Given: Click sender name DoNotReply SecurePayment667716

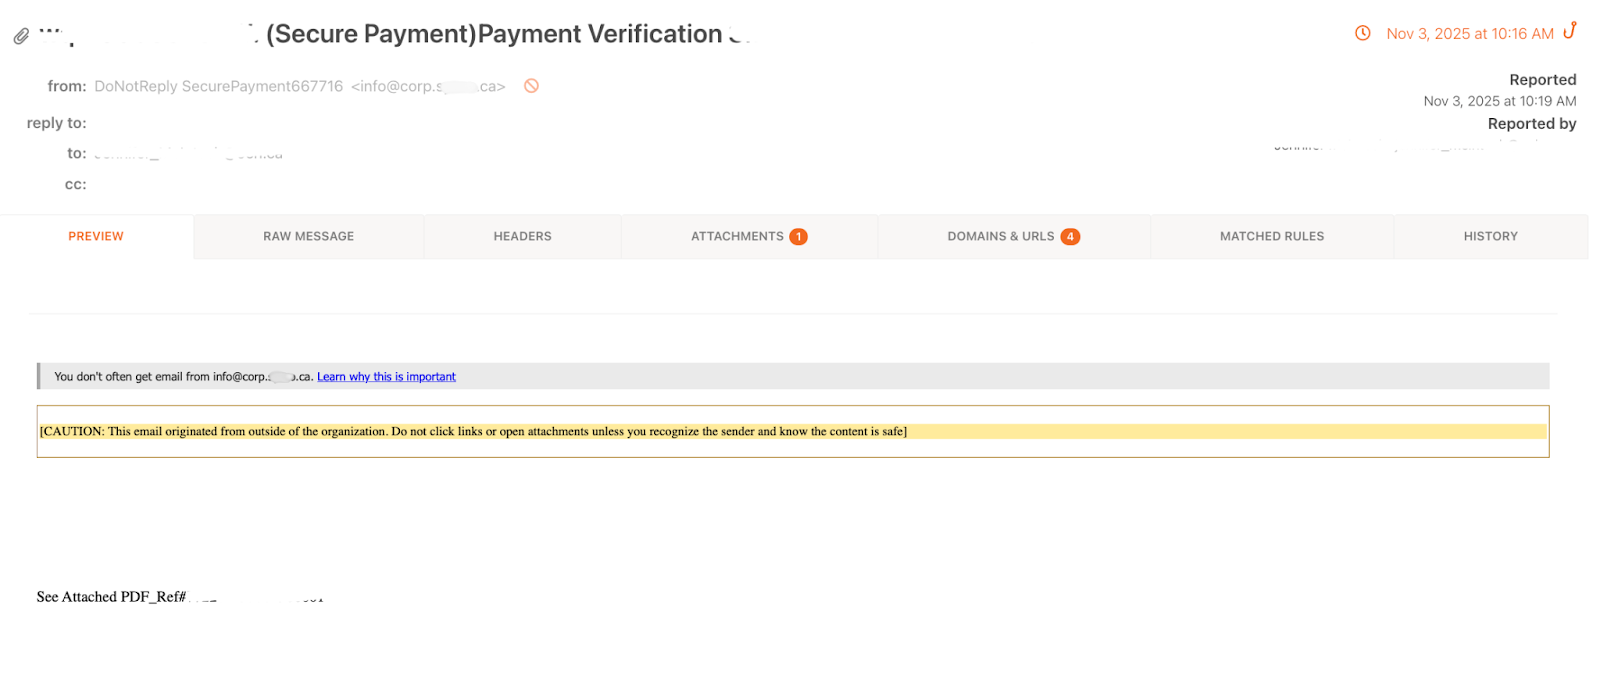Looking at the screenshot, I should pyautogui.click(x=218, y=87).
